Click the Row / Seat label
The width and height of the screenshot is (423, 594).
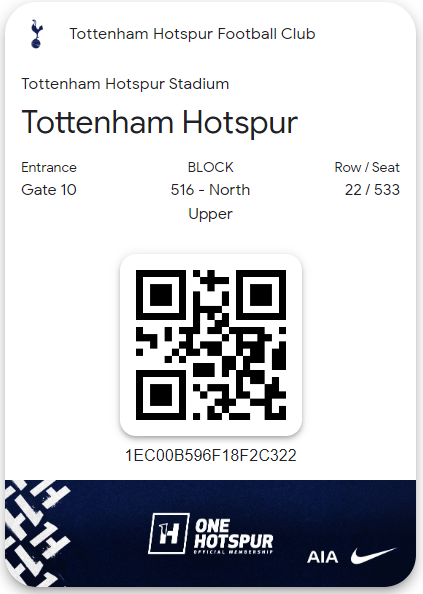(367, 167)
